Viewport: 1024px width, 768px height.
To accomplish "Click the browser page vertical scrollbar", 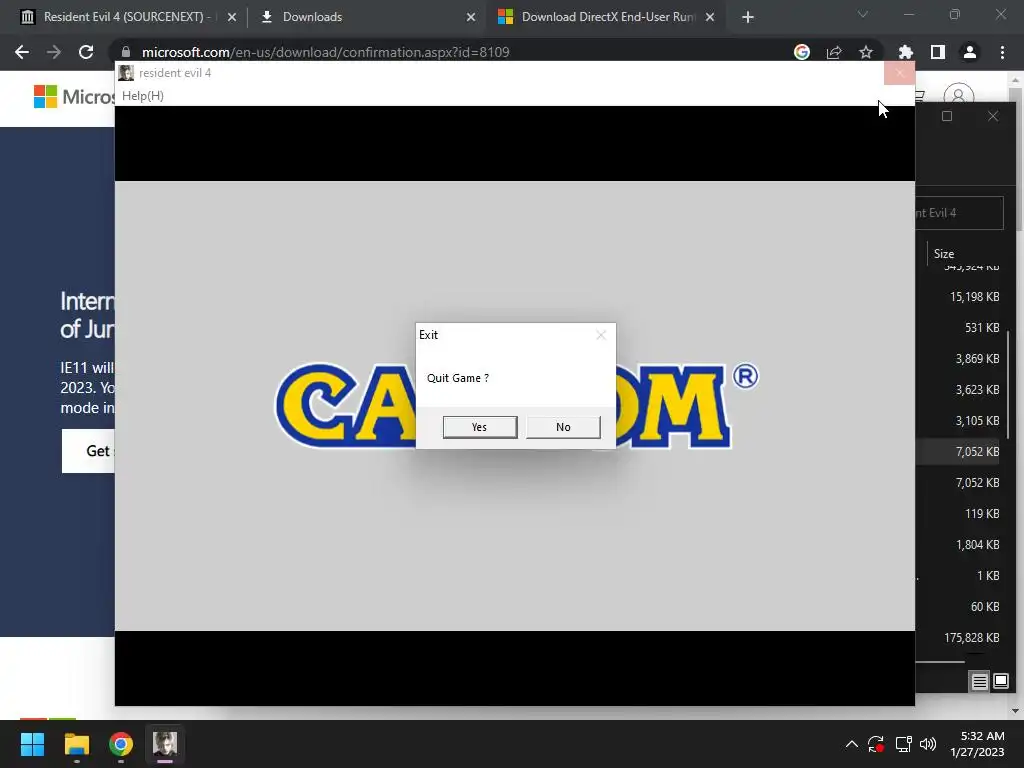I will (x=1016, y=159).
